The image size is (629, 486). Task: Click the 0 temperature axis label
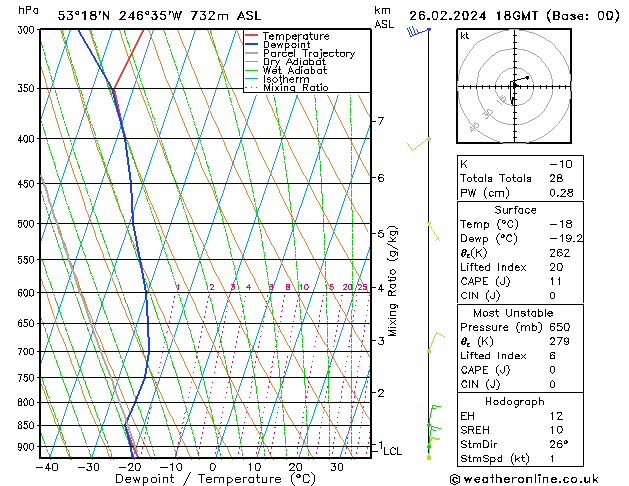click(213, 467)
